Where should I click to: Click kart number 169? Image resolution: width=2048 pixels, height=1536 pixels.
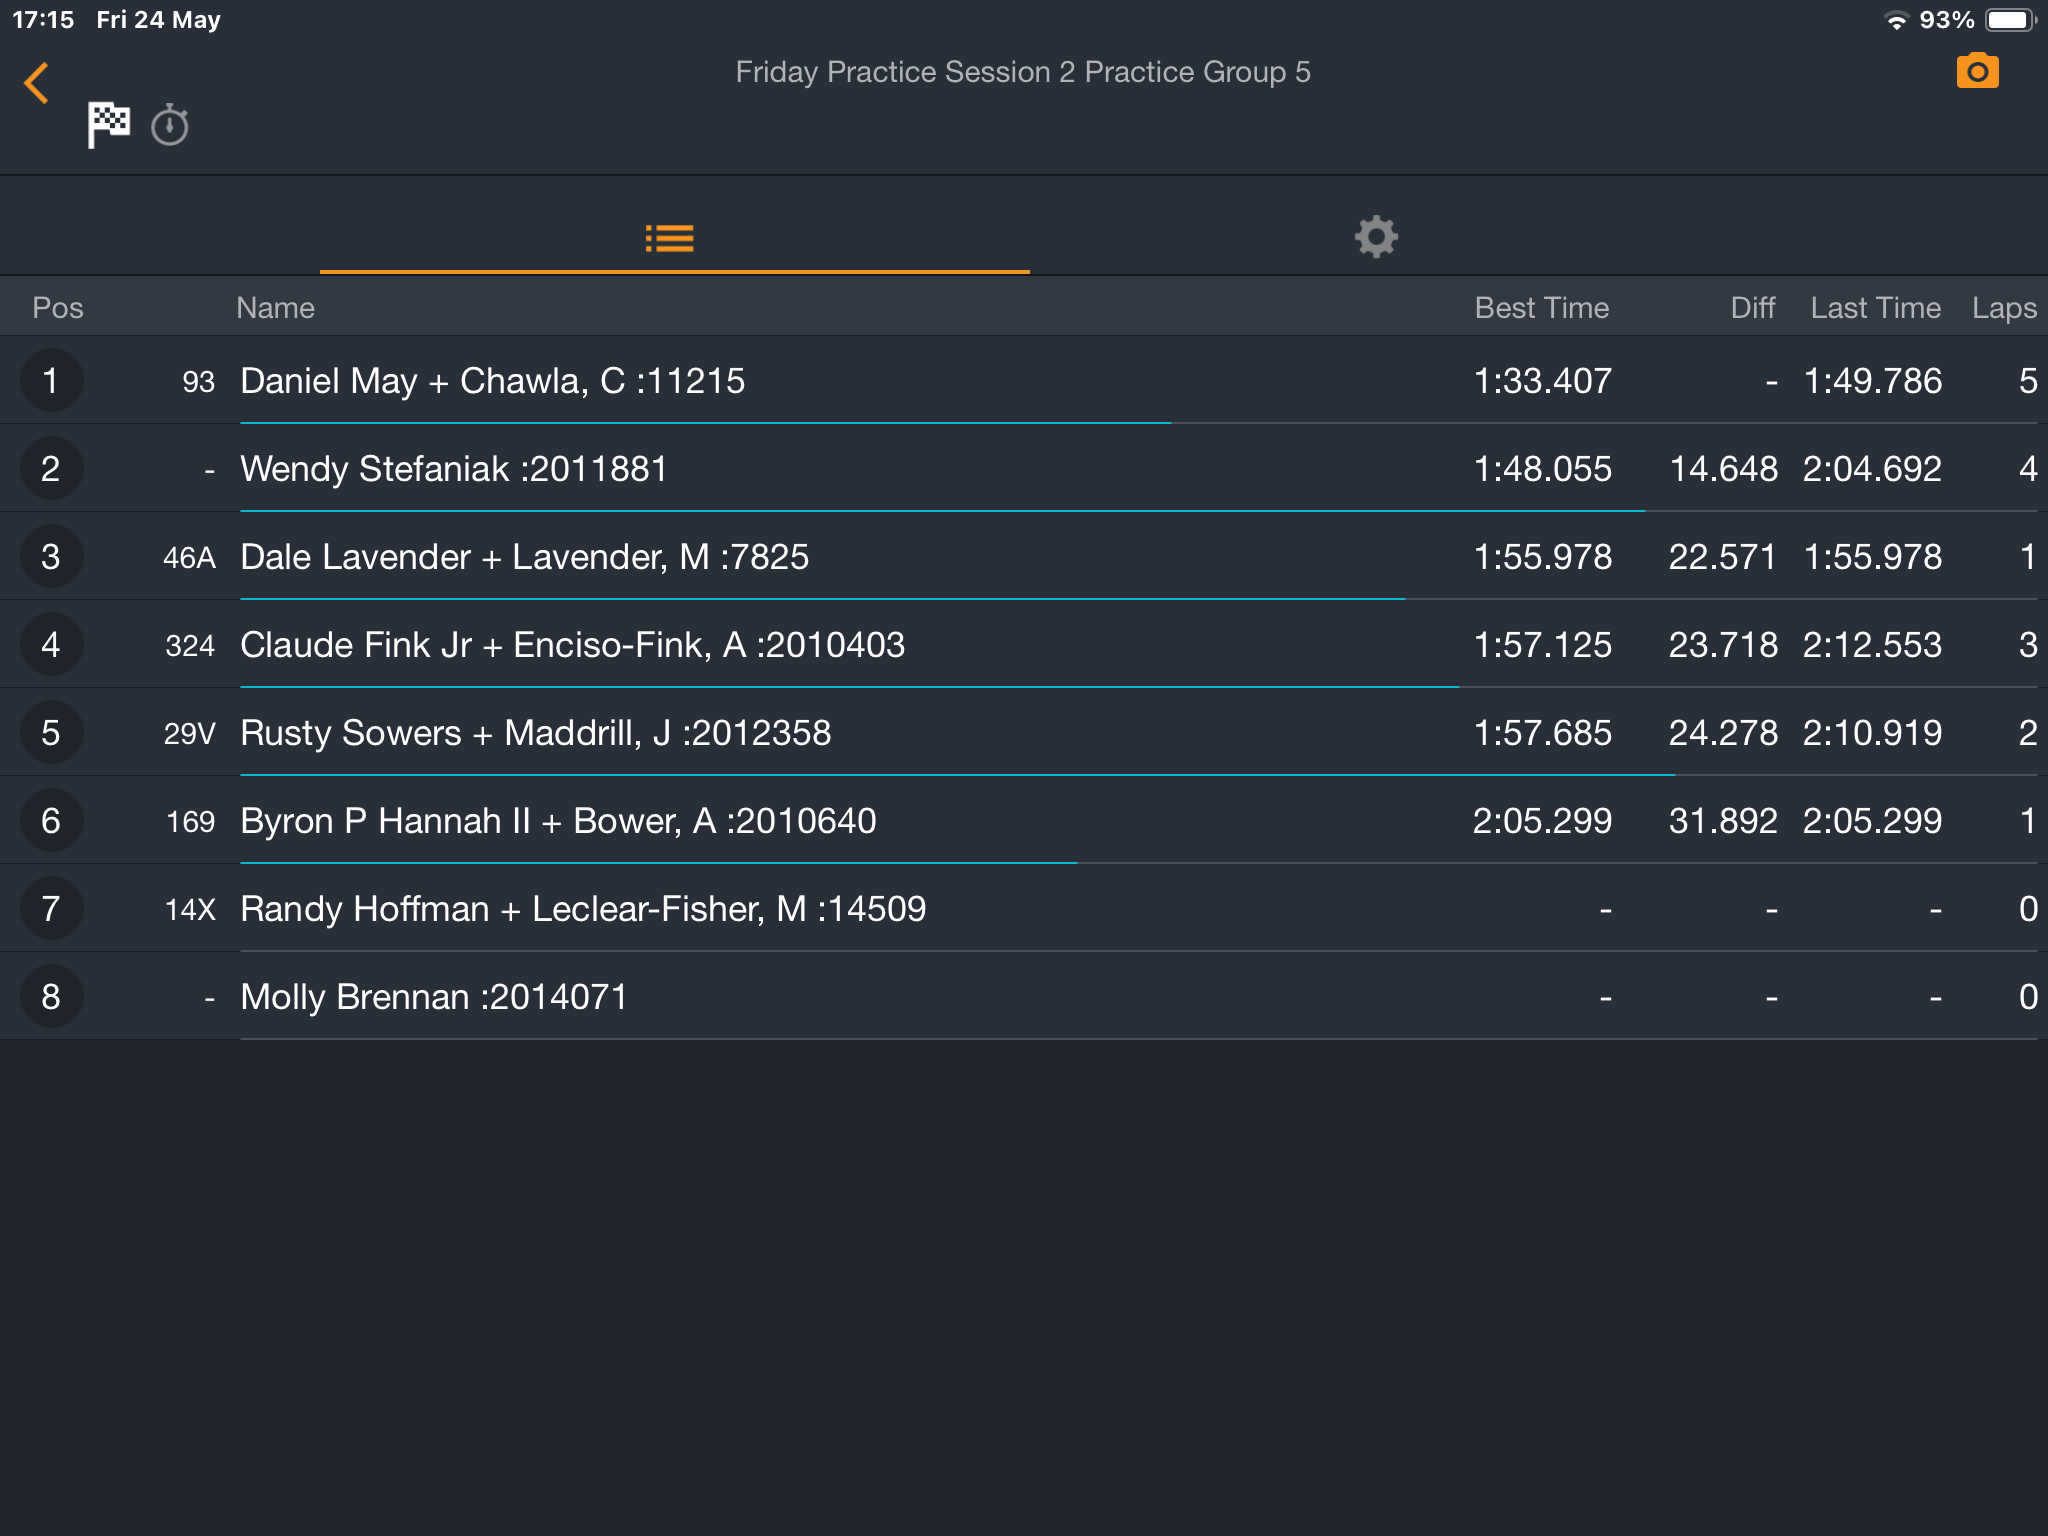(x=190, y=822)
